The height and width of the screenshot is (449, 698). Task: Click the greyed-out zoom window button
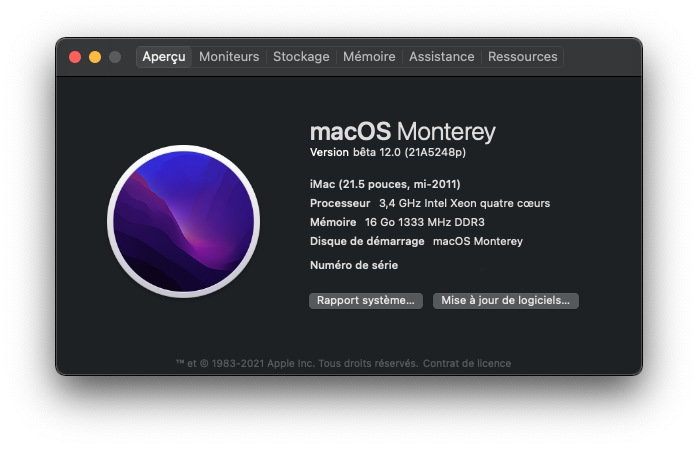tap(115, 57)
